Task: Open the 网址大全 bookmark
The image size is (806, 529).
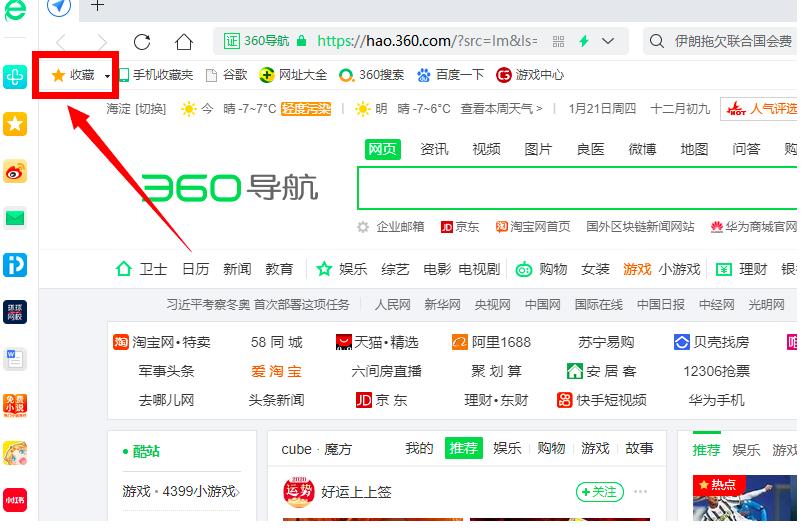Action: point(292,75)
